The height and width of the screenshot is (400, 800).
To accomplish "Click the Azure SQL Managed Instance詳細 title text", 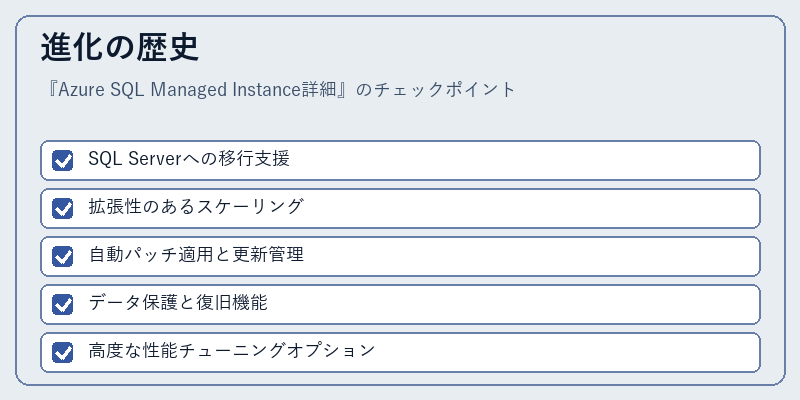I will (x=198, y=90).
